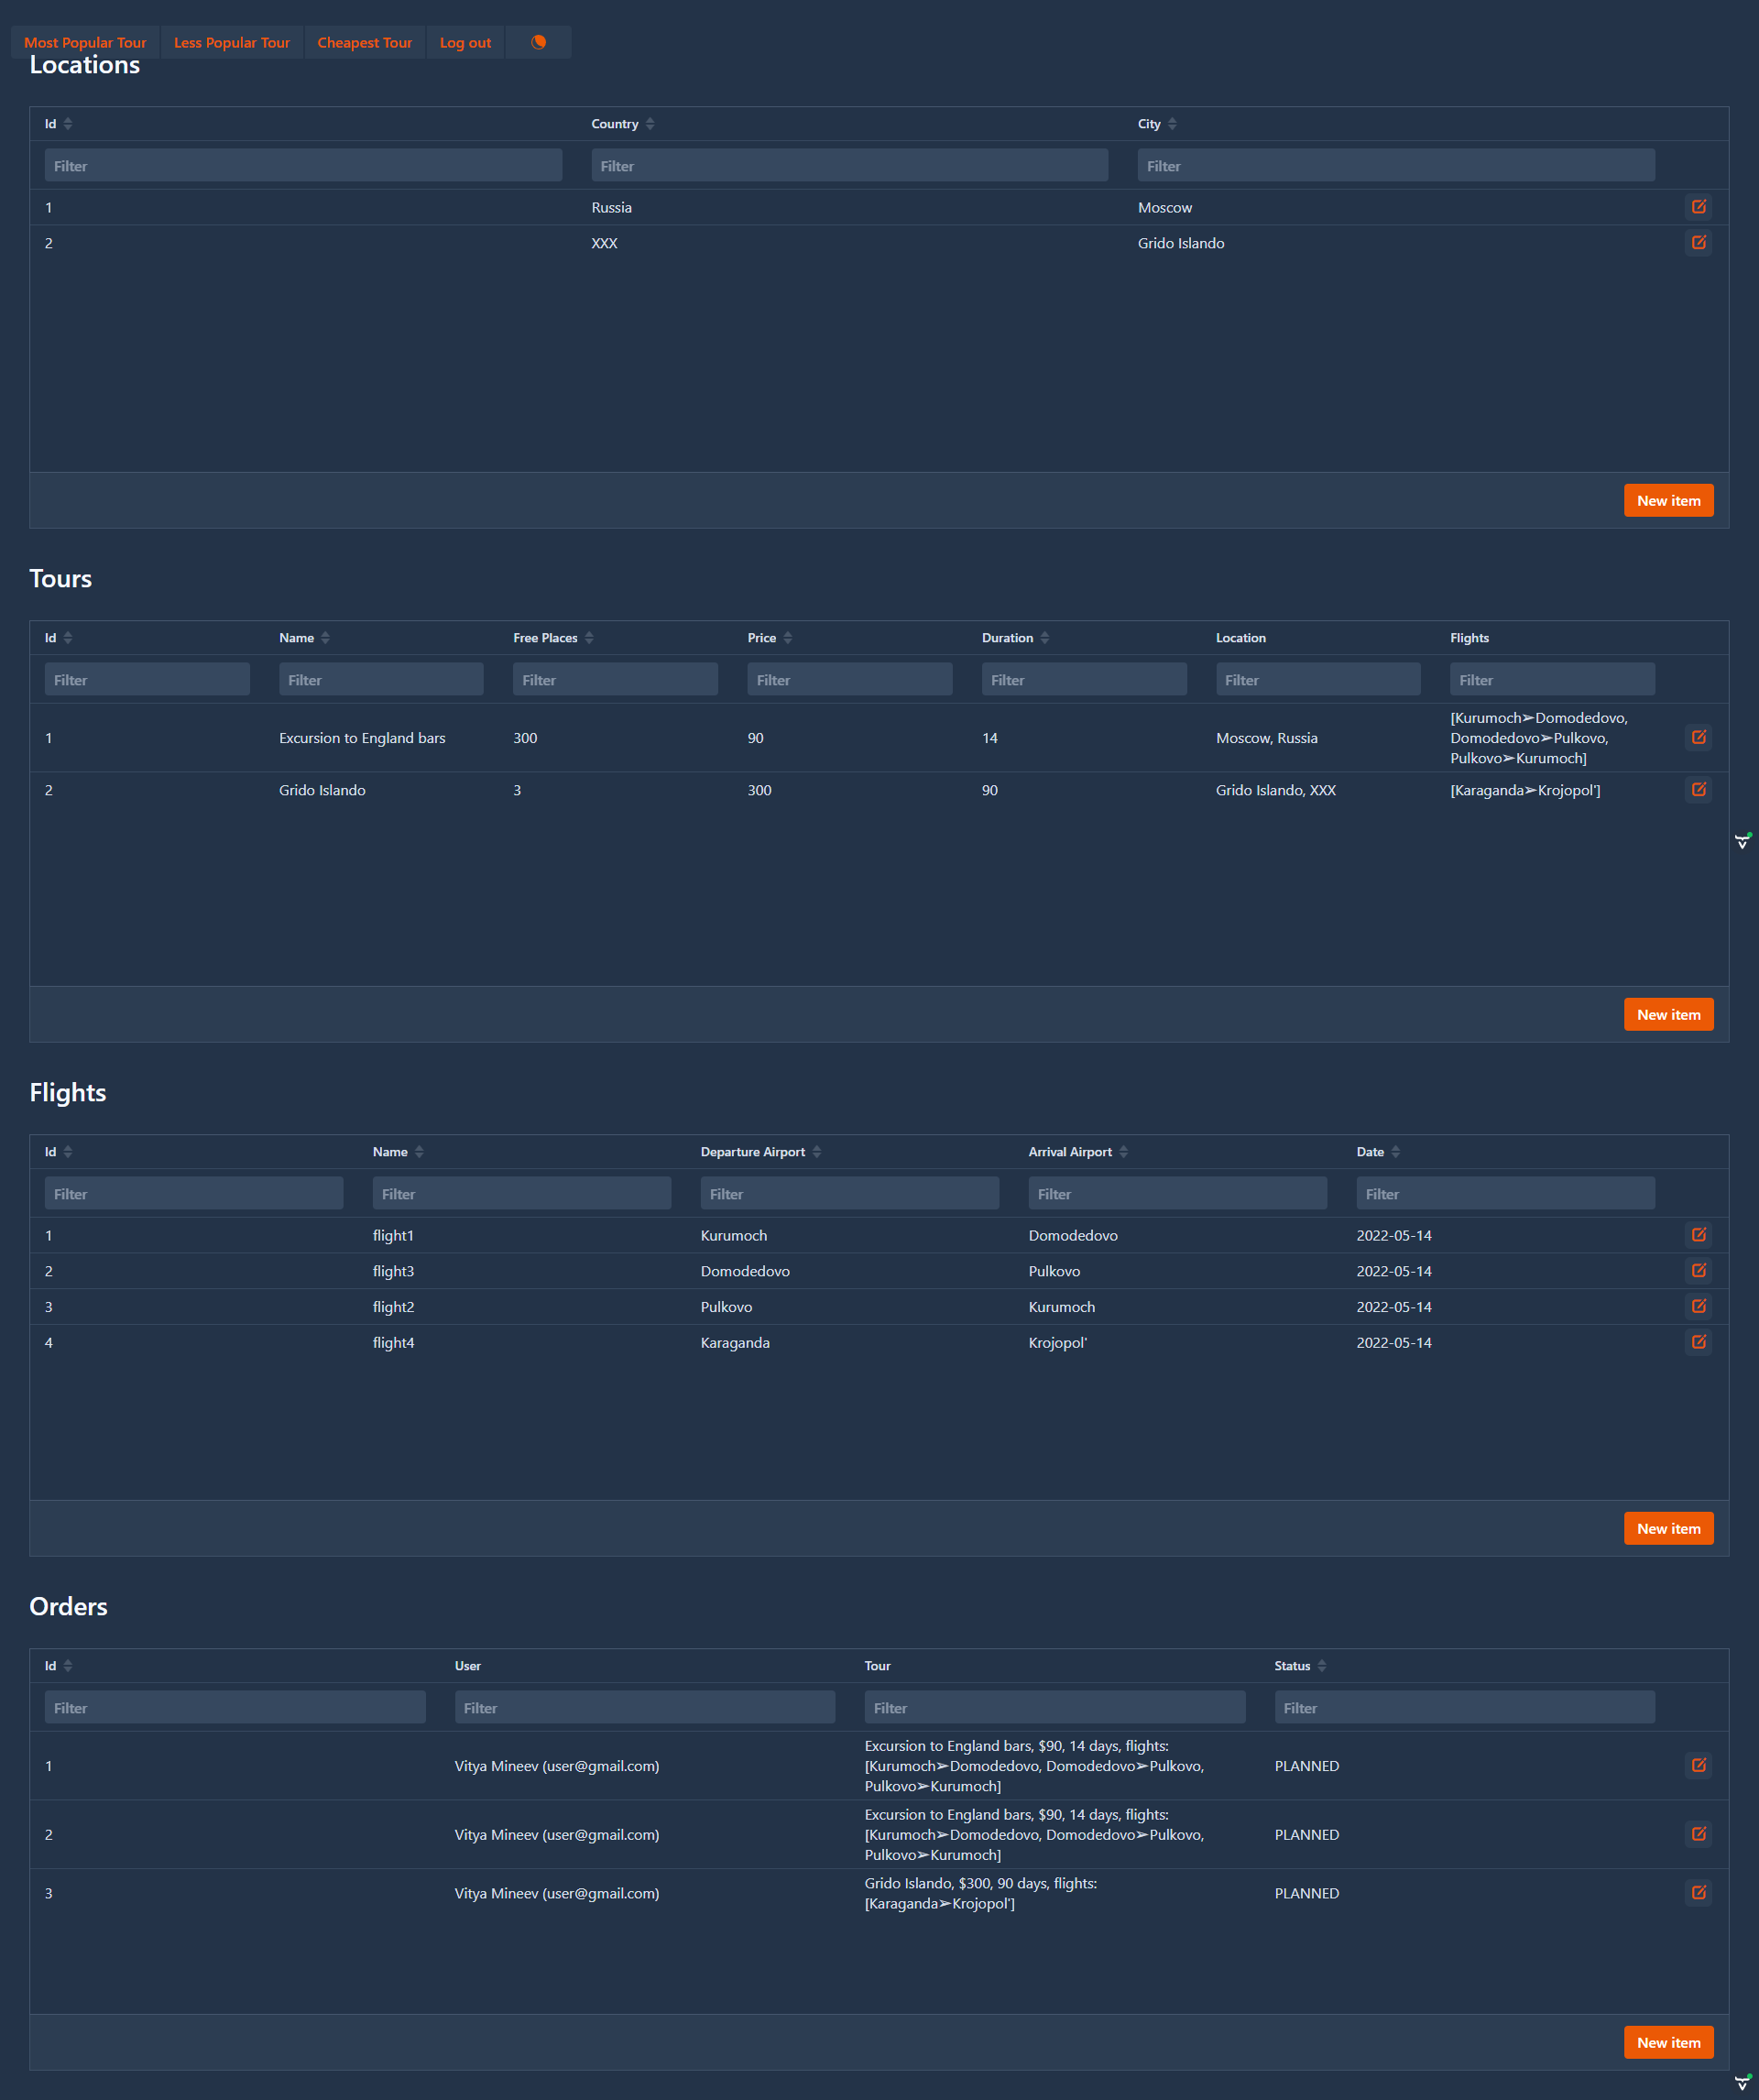Viewport: 1759px width, 2100px height.
Task: Open the Cheapest Tour page
Action: coord(364,42)
